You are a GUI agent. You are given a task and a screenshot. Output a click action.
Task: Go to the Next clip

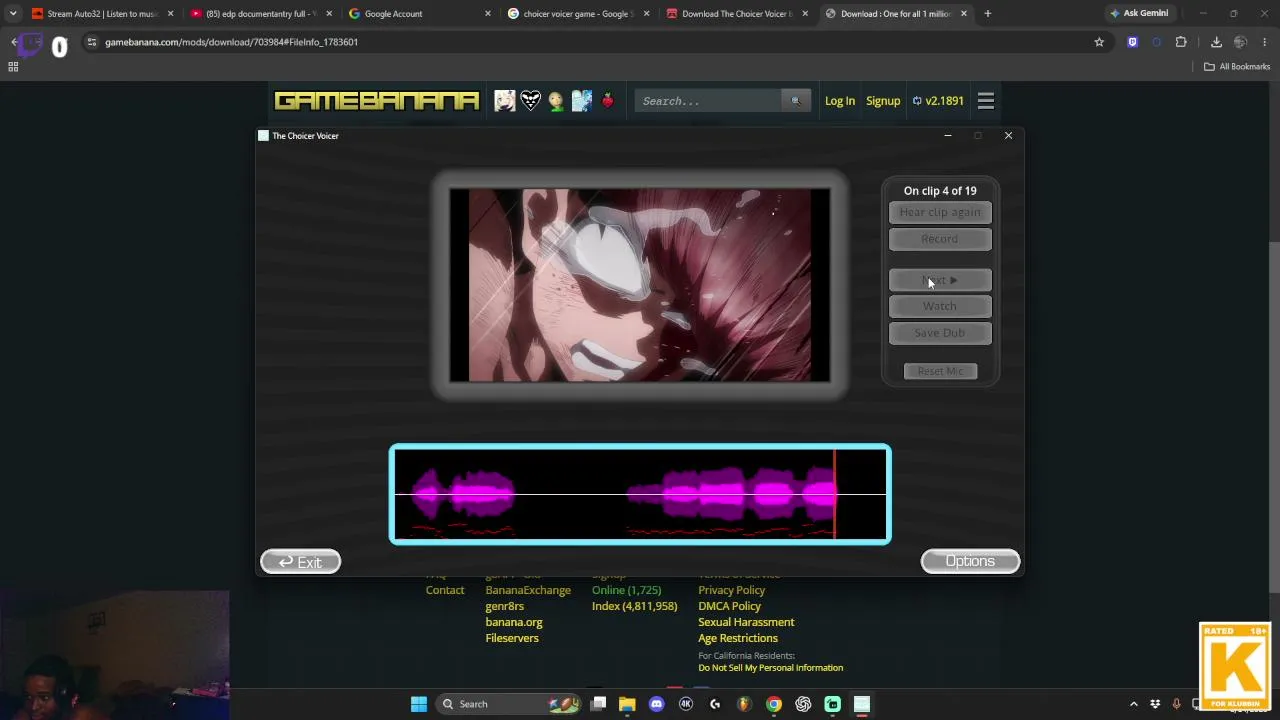click(940, 280)
